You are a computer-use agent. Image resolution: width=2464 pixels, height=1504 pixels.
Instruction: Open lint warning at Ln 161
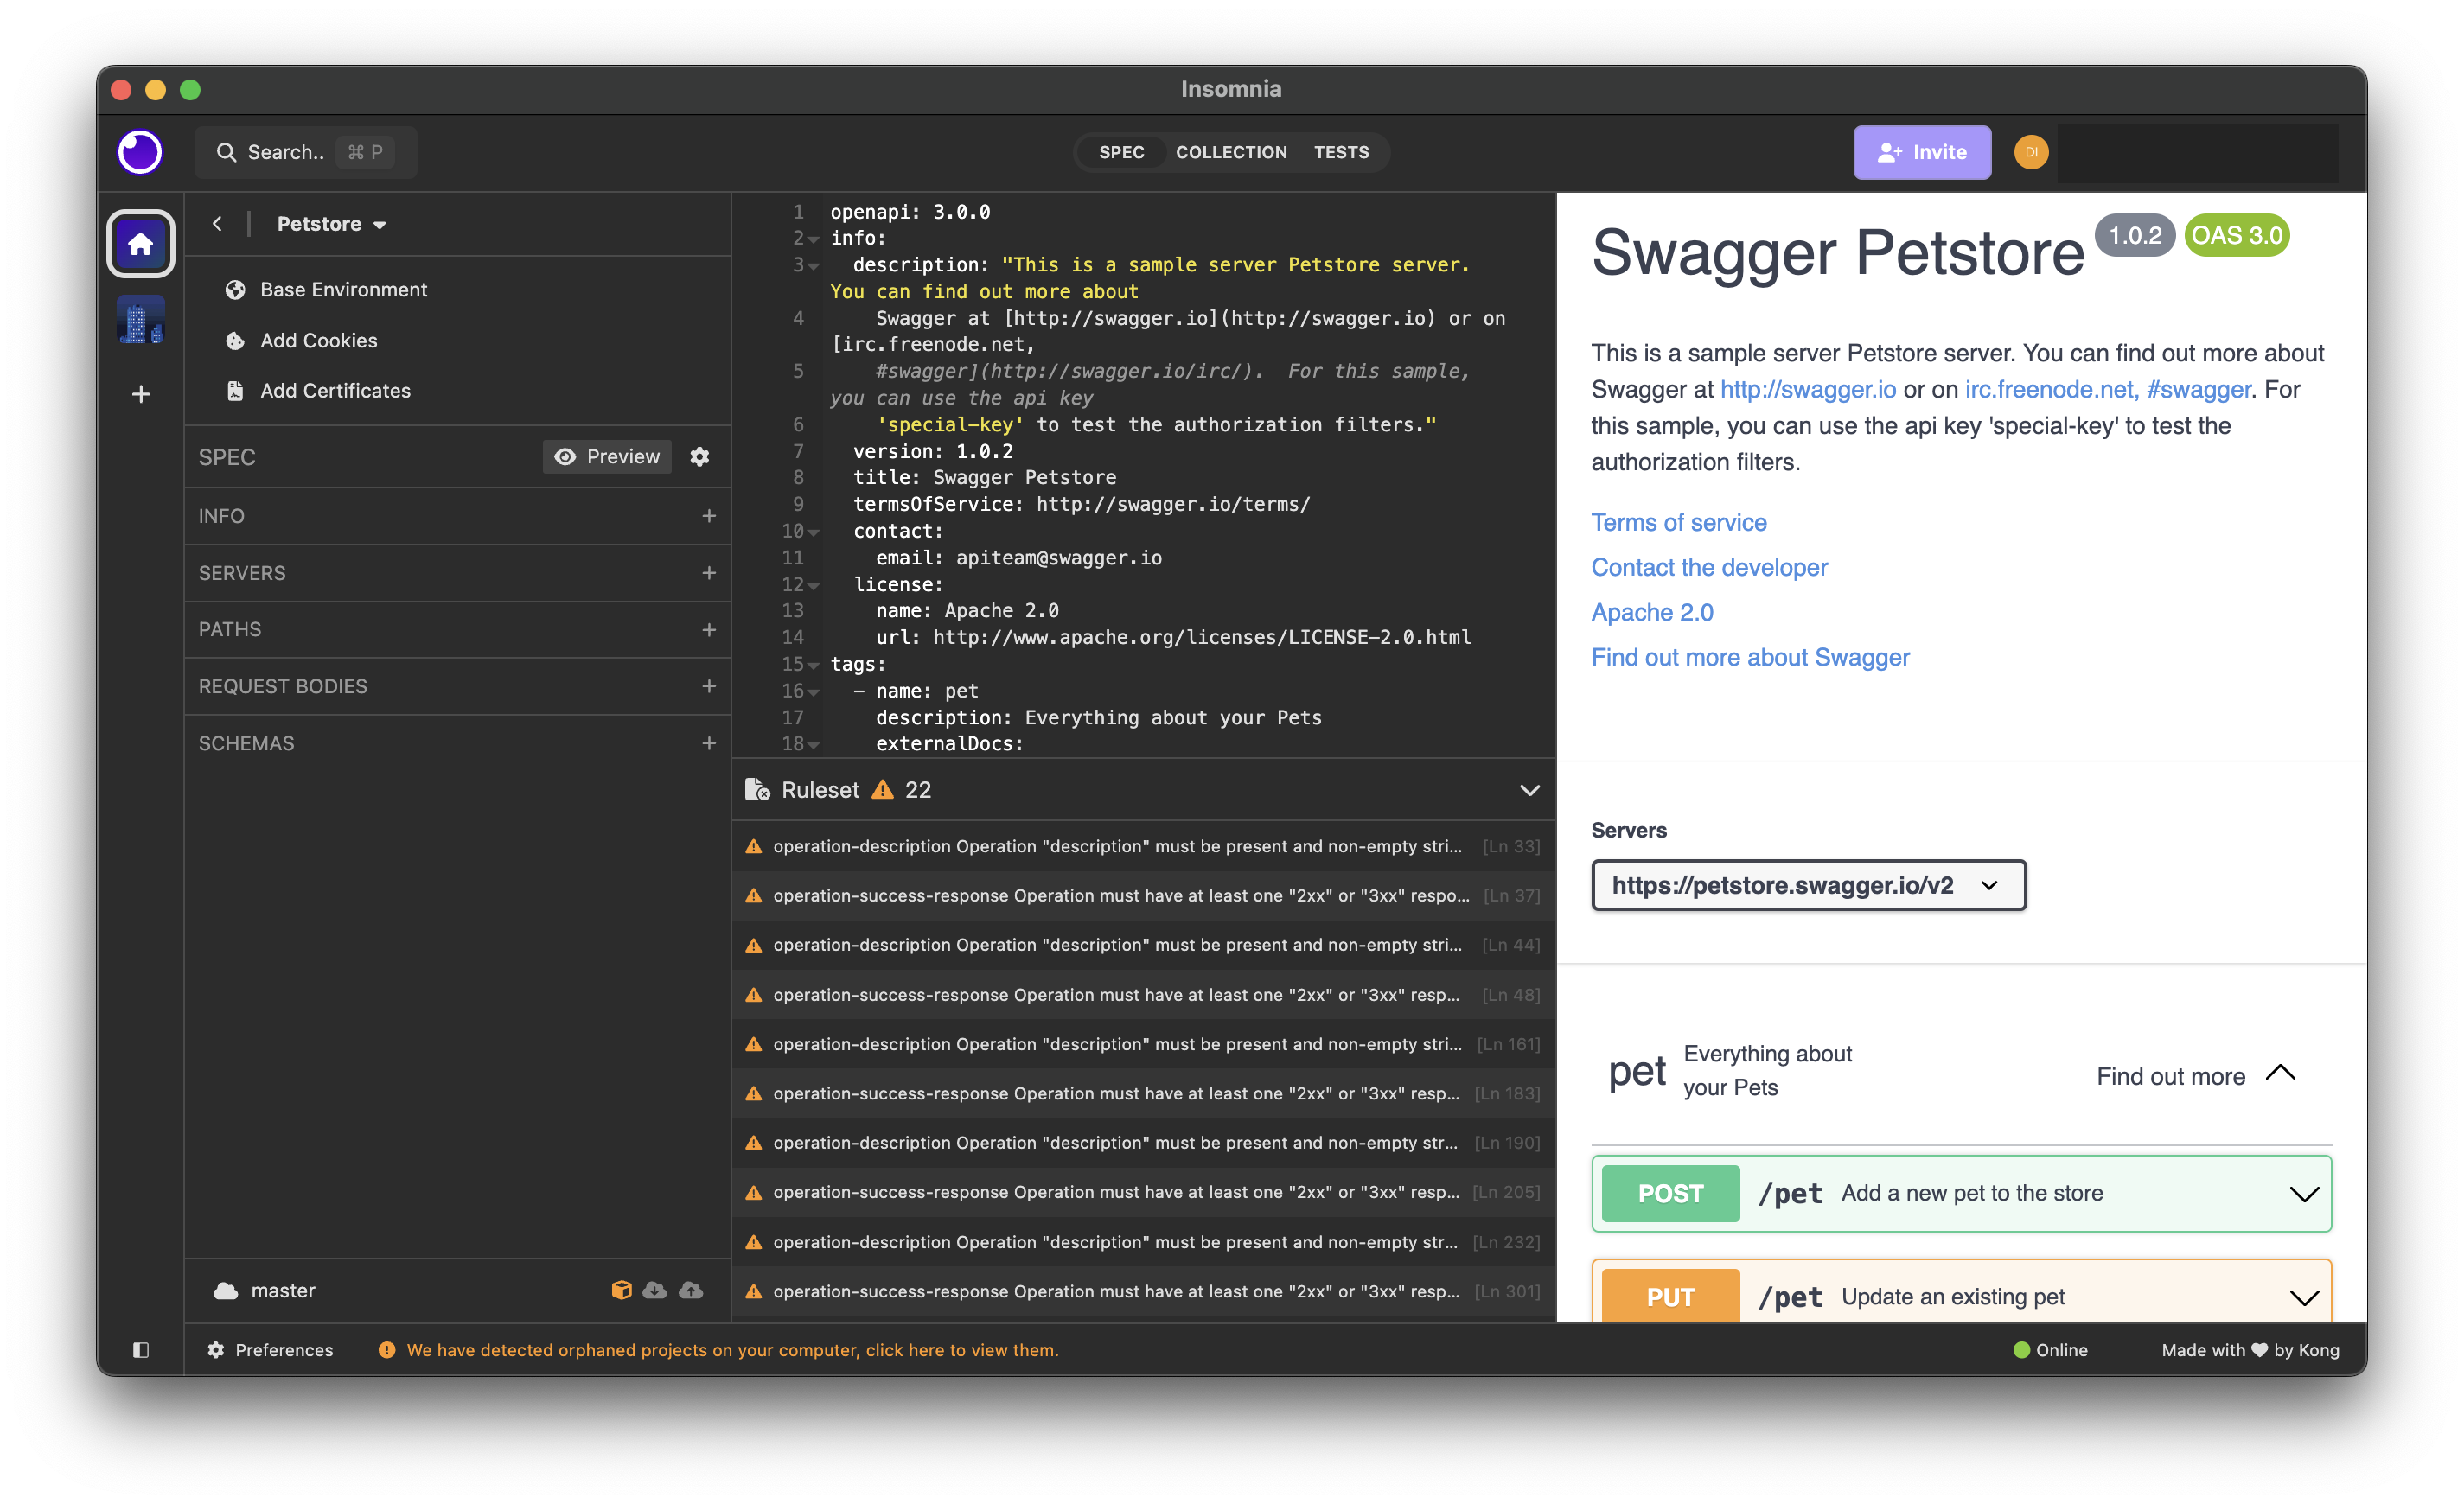pyautogui.click(x=1143, y=1044)
